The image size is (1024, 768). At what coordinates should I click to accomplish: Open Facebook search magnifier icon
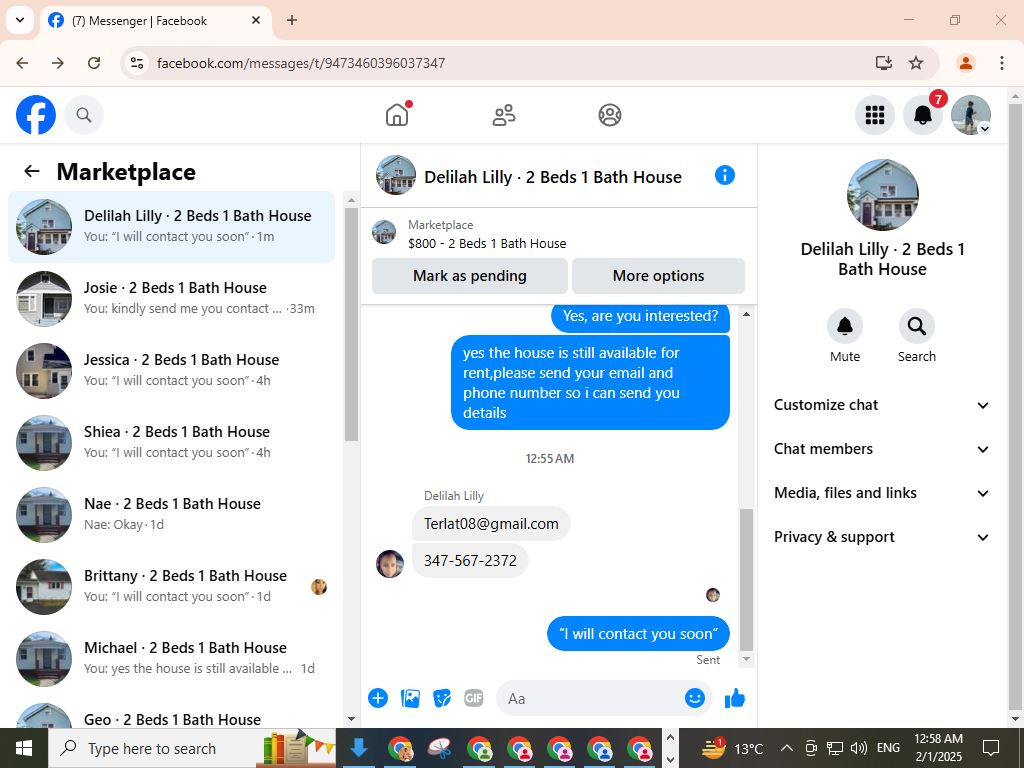tap(84, 115)
